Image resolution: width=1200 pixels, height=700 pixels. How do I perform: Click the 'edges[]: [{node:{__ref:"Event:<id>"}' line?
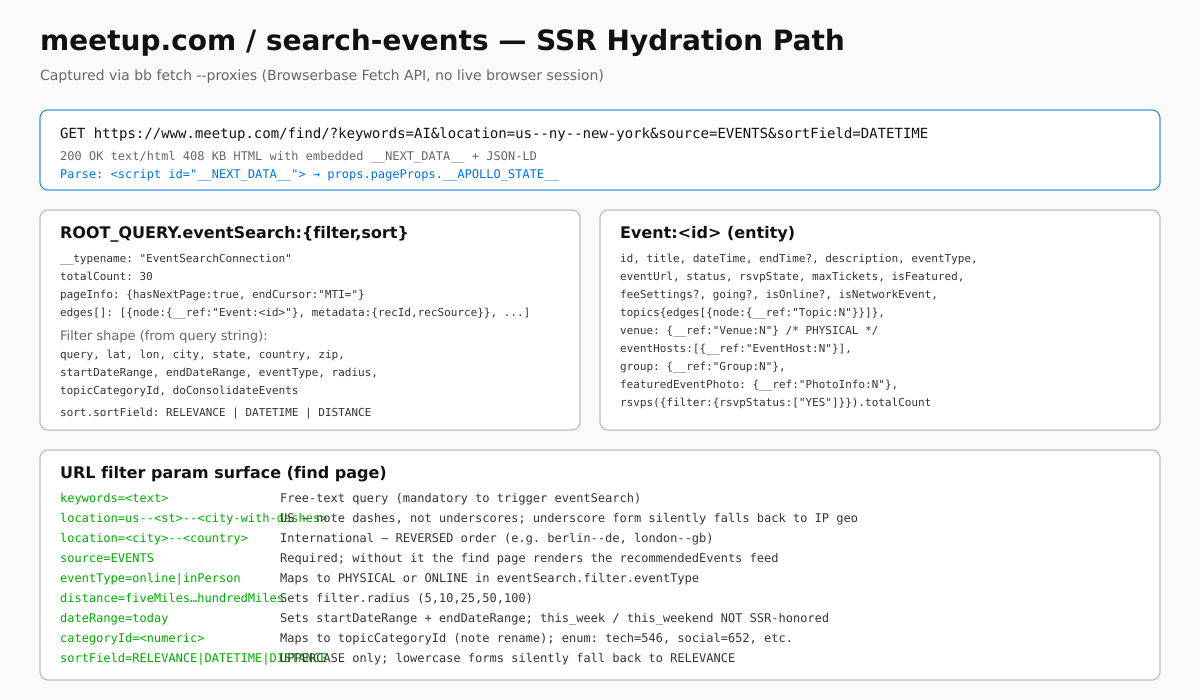point(295,312)
